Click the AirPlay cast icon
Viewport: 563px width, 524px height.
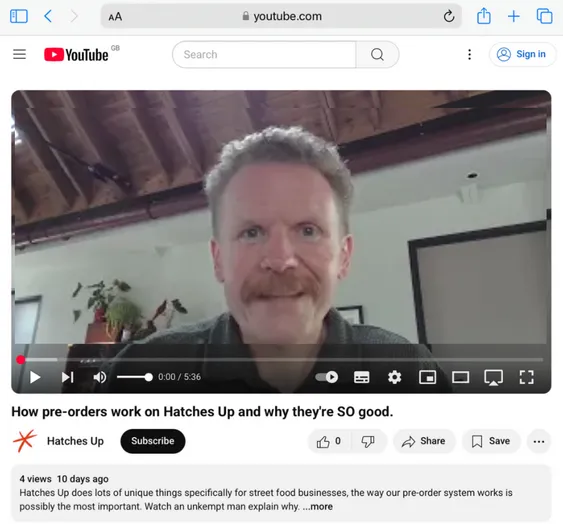point(493,377)
